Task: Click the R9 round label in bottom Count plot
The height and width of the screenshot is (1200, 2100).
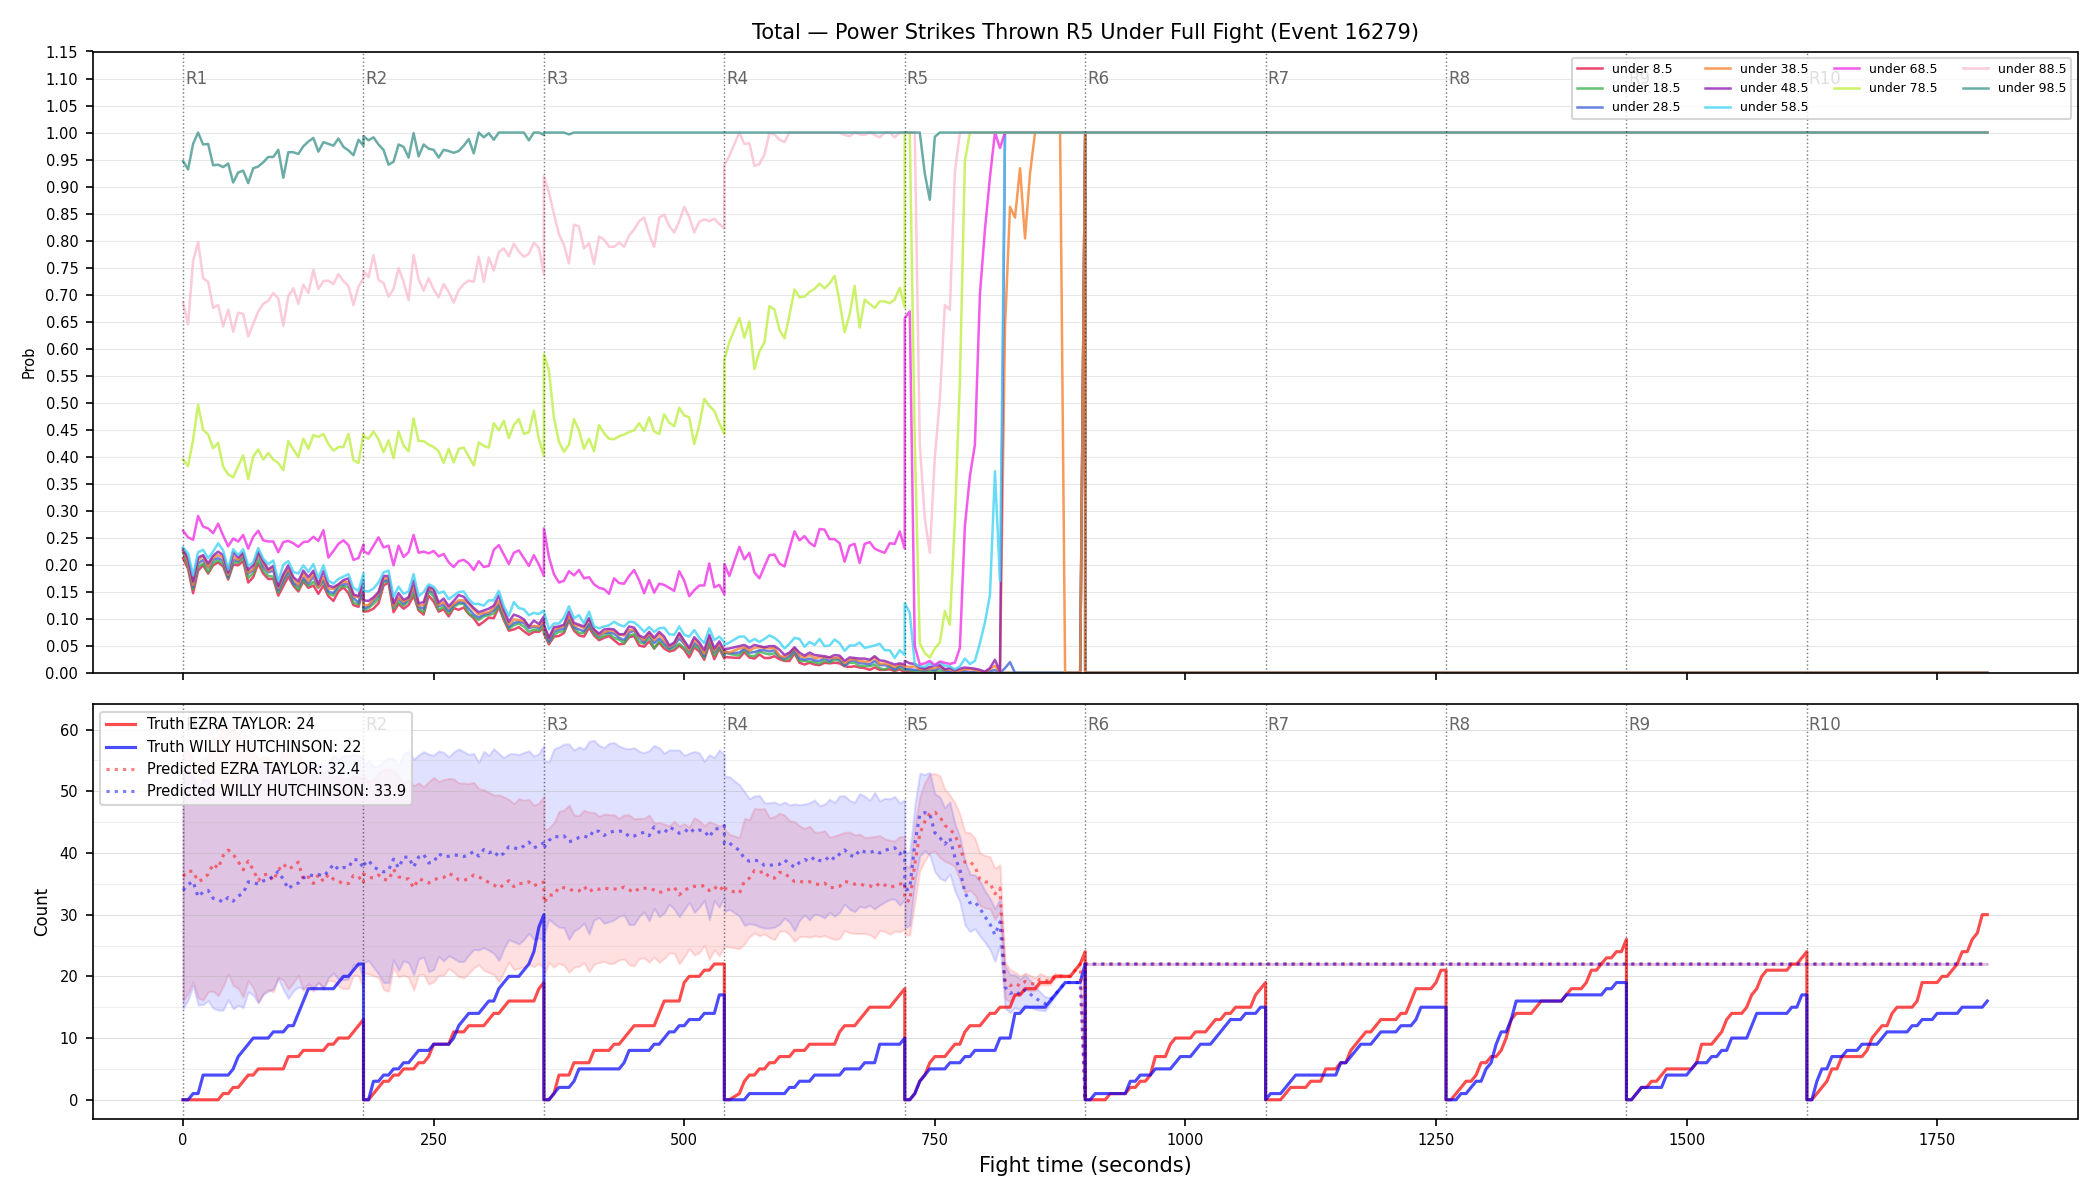Action: (1639, 724)
